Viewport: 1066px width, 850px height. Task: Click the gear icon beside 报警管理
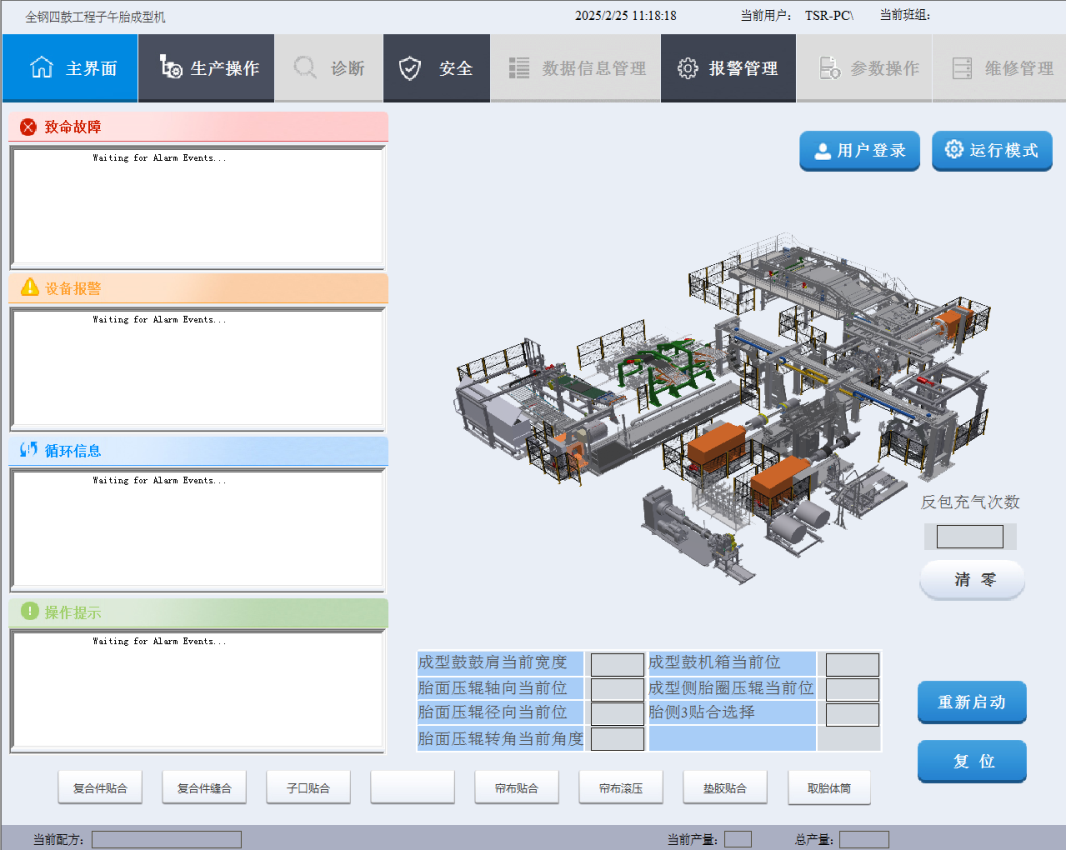click(x=688, y=68)
